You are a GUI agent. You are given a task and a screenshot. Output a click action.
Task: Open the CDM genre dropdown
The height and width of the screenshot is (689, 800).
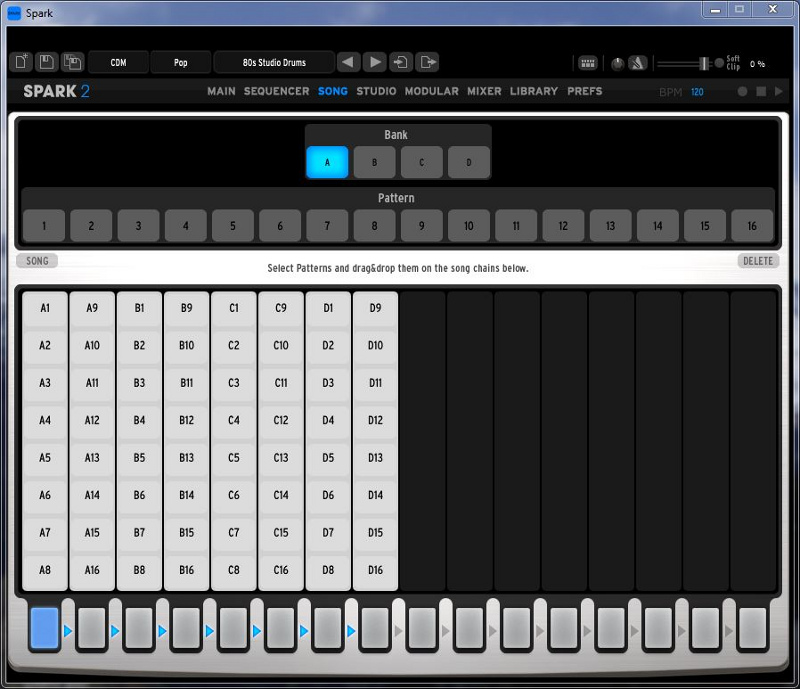[118, 62]
